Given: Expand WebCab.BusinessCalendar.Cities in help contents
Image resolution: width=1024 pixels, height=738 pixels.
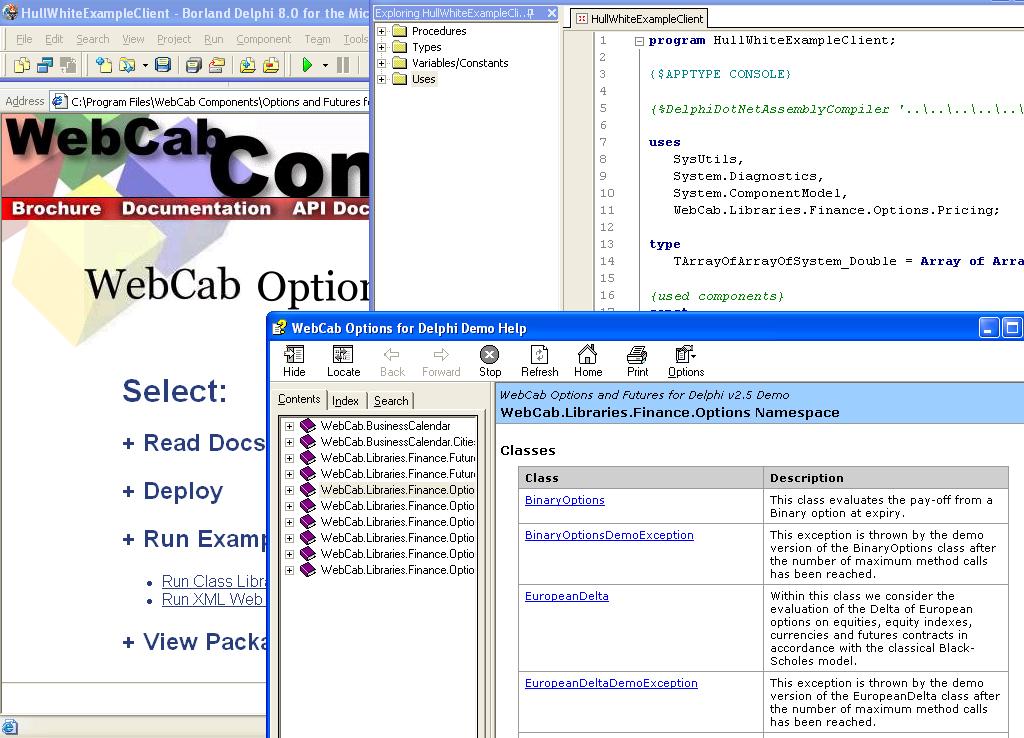Looking at the screenshot, I should [289, 442].
